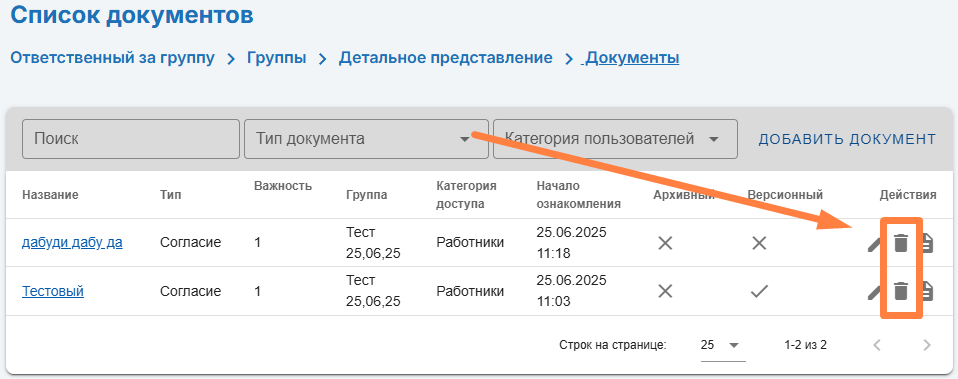Delete the дабуди дабу да document via trash icon
The height and width of the screenshot is (379, 958).
[x=901, y=243]
